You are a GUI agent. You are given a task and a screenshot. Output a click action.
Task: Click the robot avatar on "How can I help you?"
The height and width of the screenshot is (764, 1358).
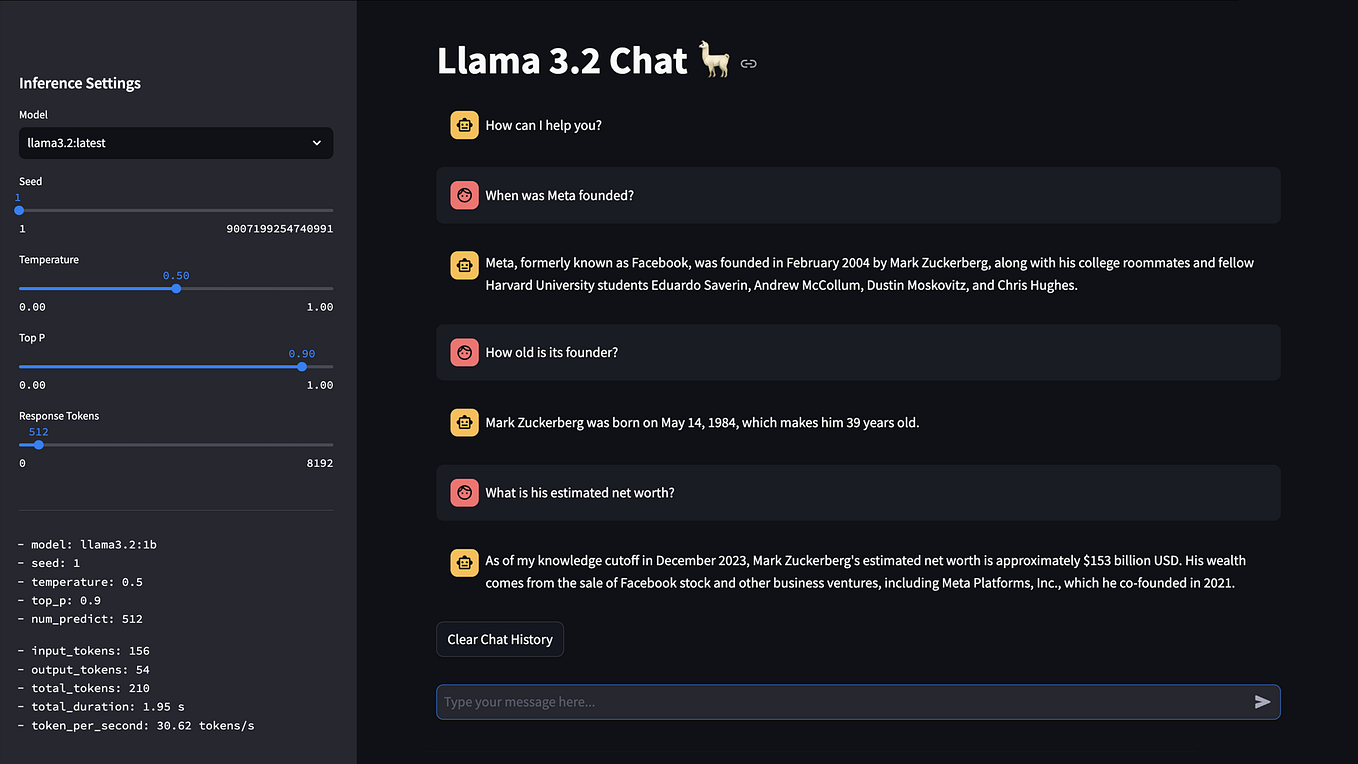coord(464,124)
